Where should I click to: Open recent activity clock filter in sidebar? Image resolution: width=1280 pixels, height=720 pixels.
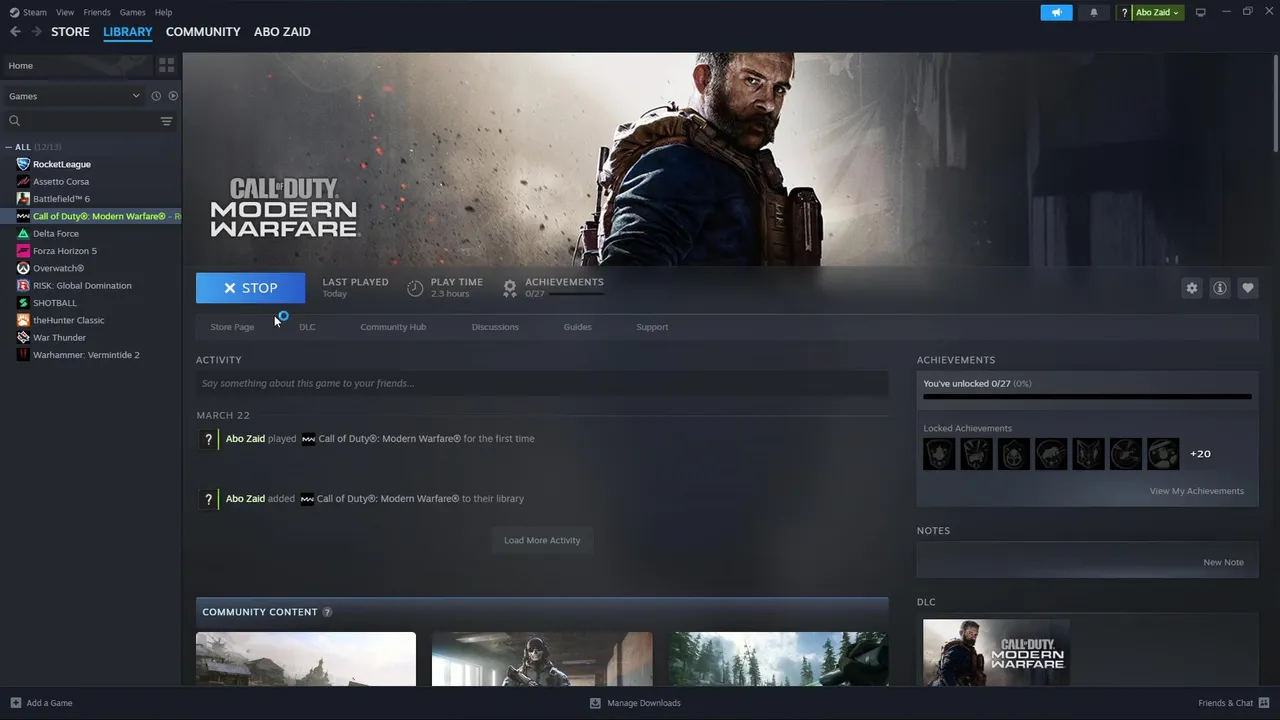coord(156,96)
